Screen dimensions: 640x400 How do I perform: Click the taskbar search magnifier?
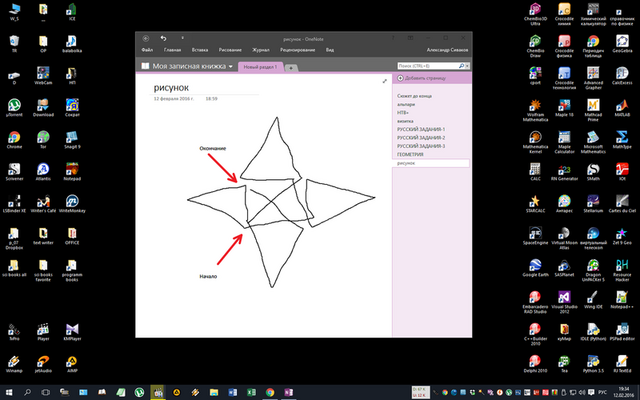[27, 392]
